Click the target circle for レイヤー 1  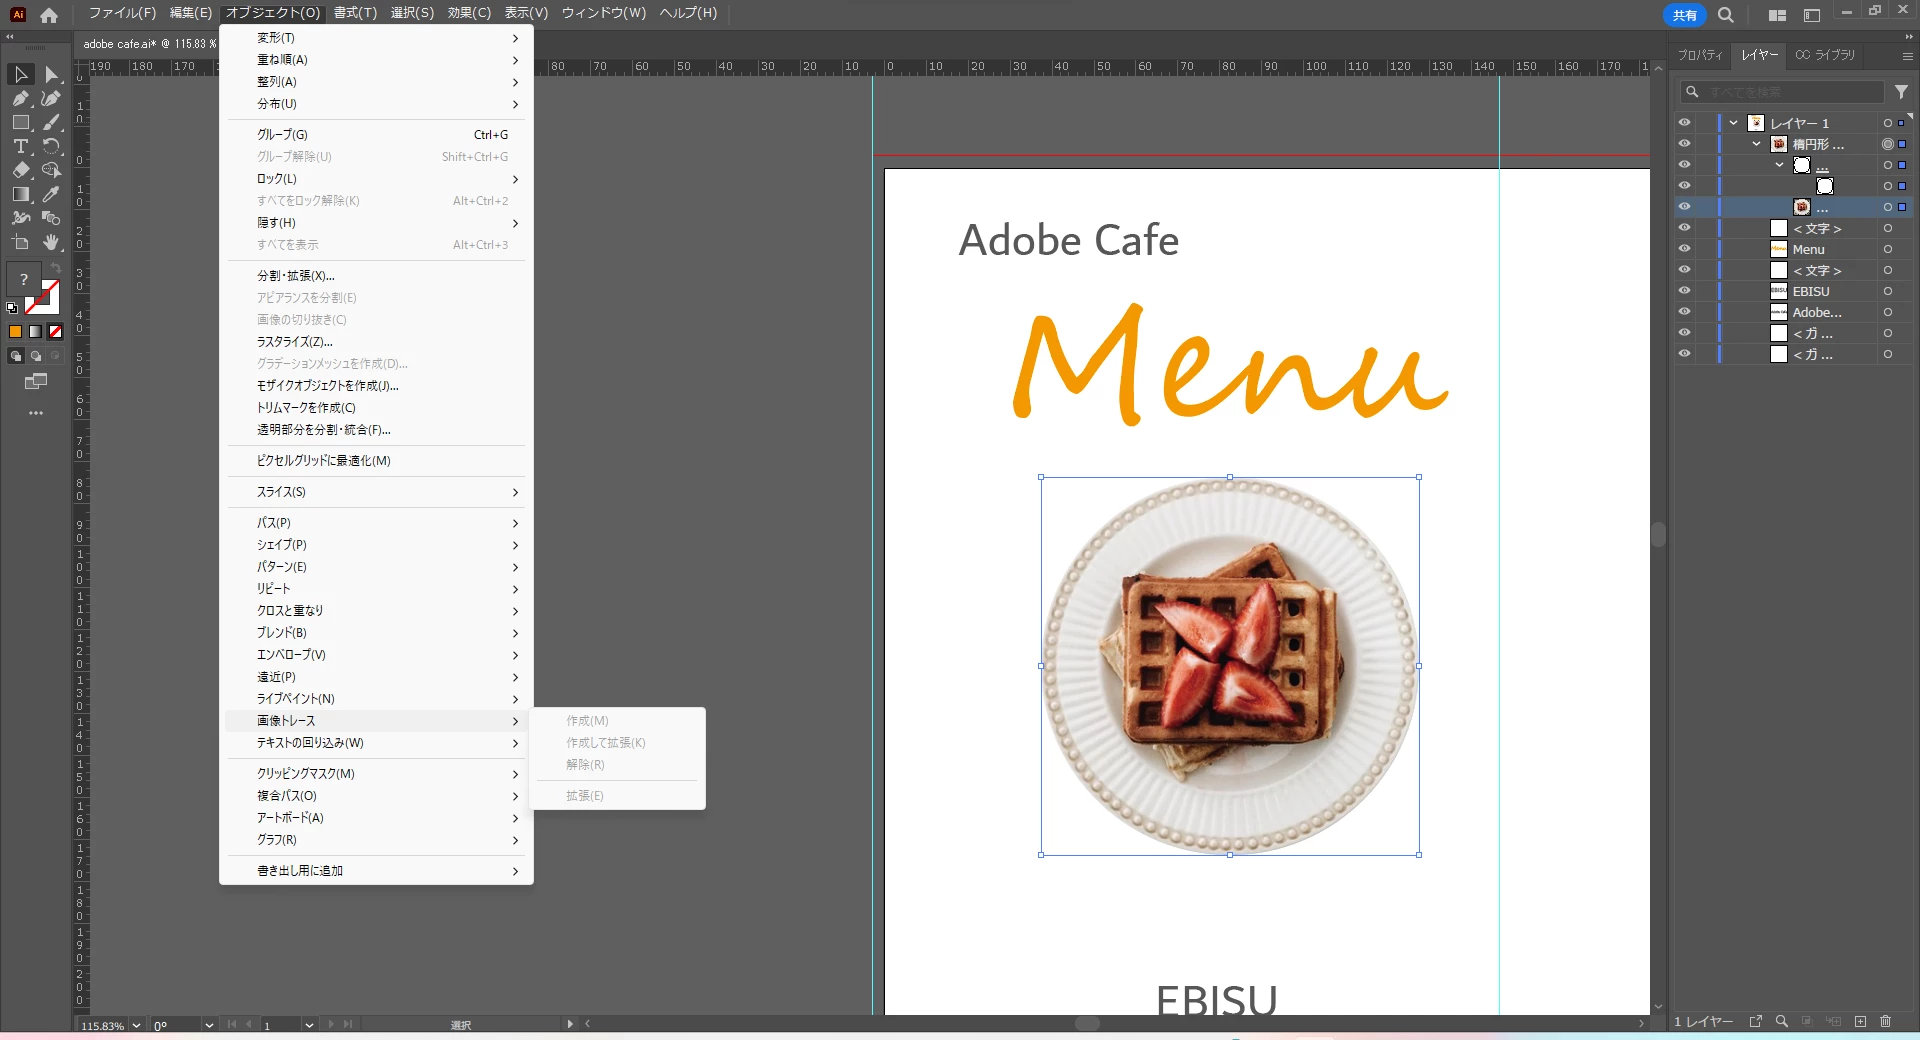tap(1888, 123)
